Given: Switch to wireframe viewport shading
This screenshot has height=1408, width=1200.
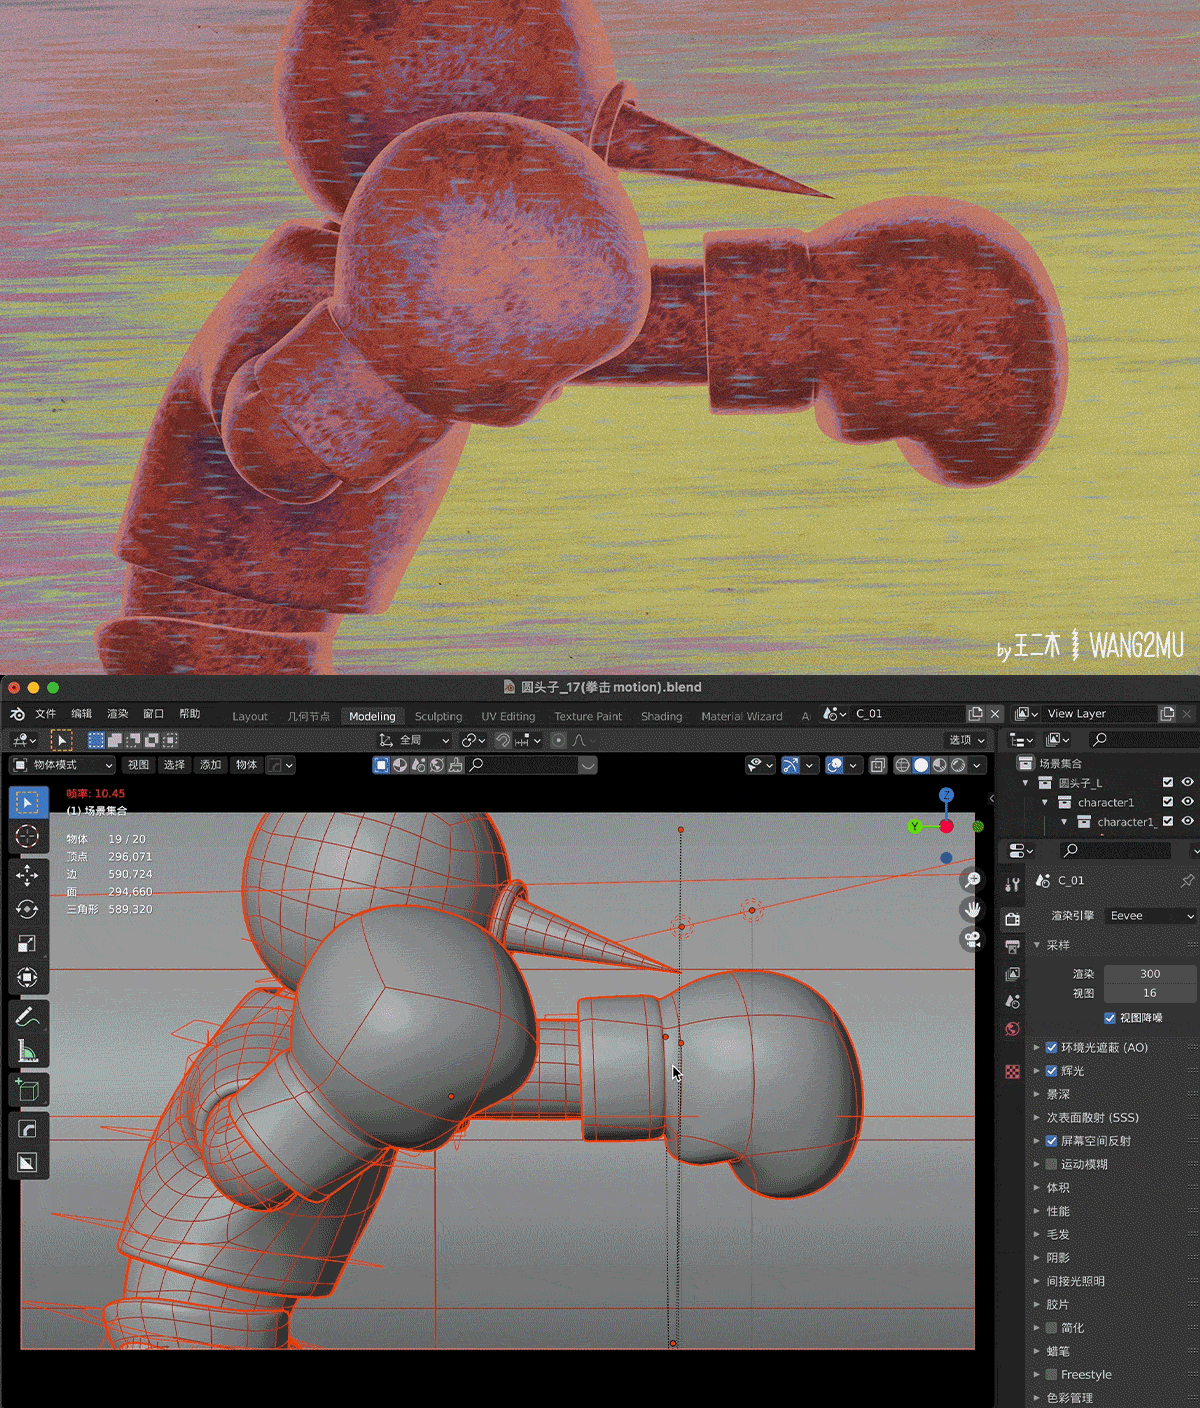Looking at the screenshot, I should point(902,765).
